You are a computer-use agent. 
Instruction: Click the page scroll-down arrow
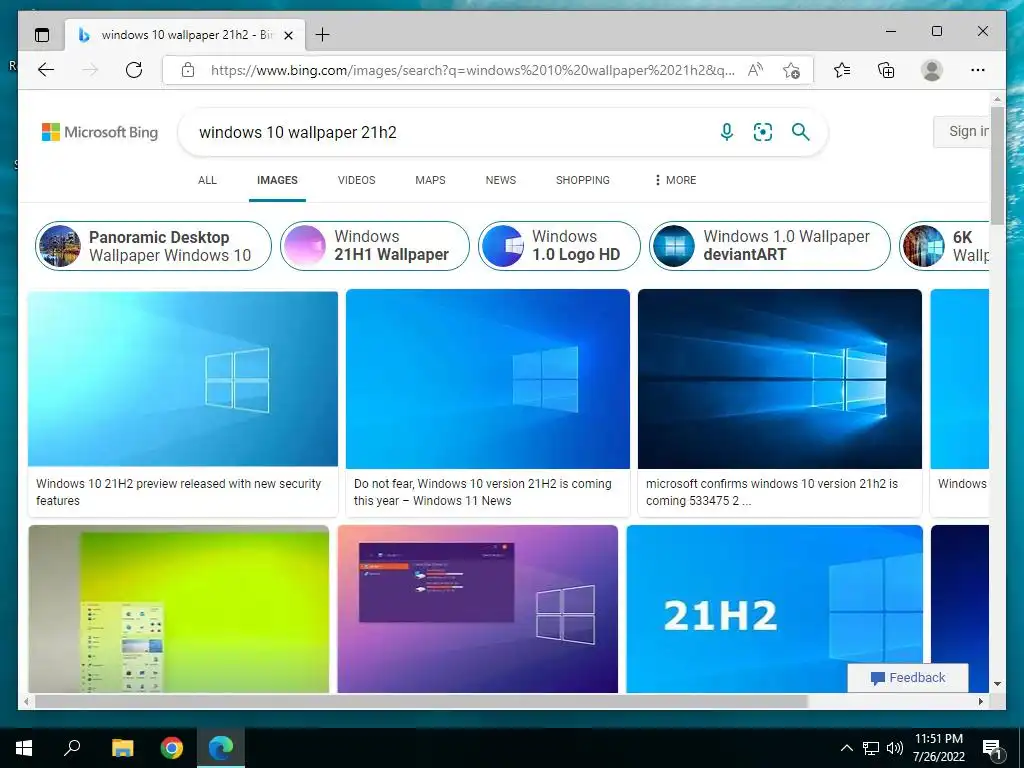pos(997,684)
